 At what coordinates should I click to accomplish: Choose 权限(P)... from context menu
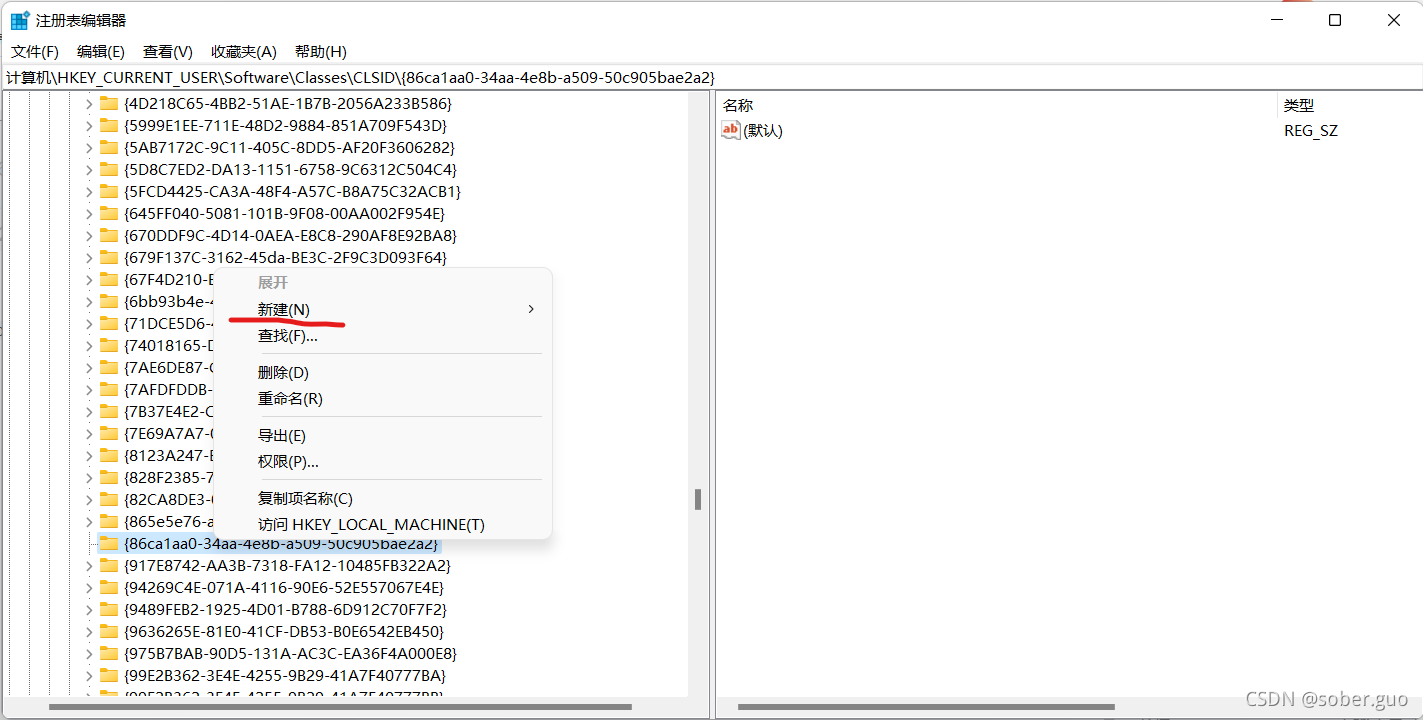tap(383, 461)
